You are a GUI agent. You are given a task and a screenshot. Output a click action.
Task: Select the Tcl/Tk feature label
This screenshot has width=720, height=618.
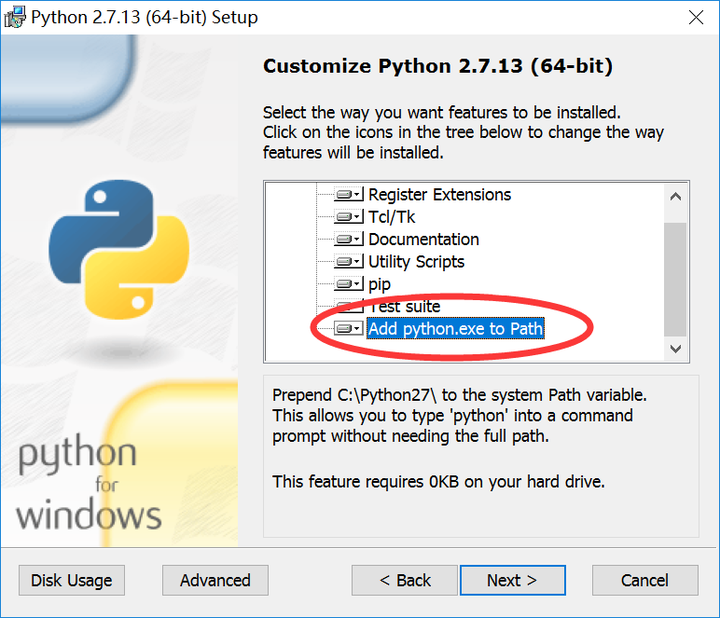point(391,217)
